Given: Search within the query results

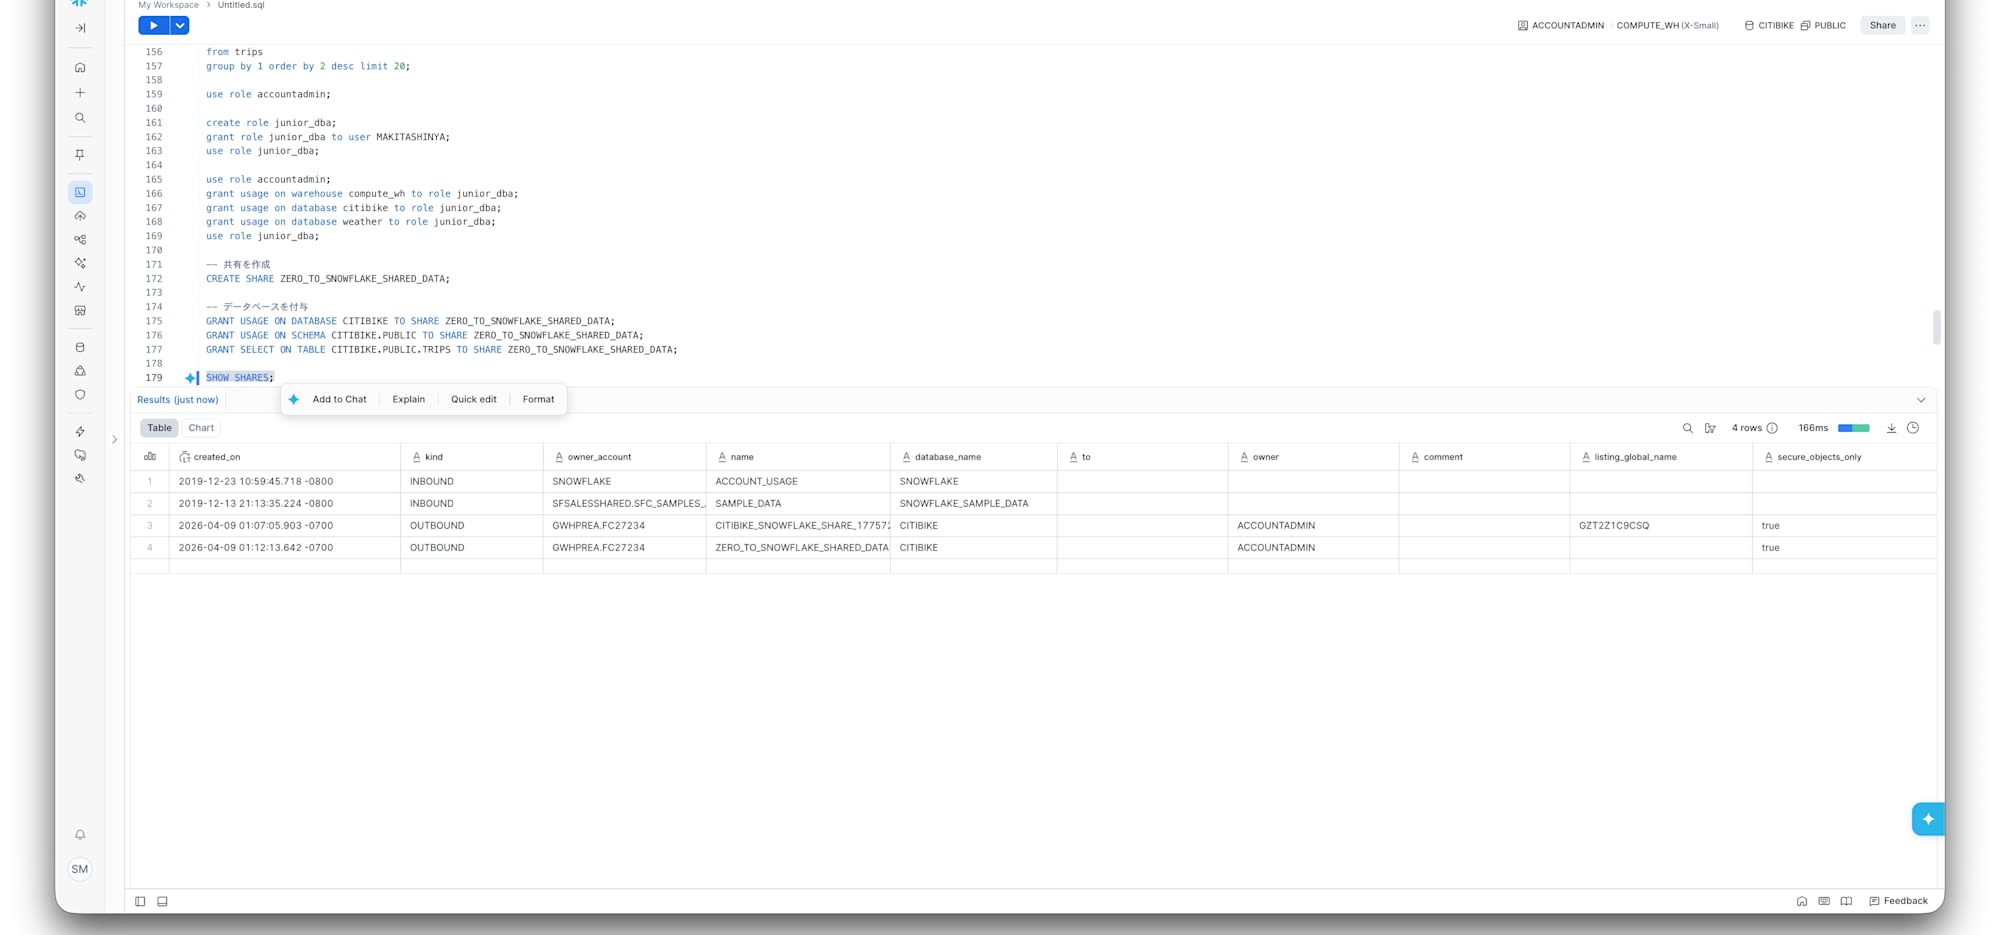Looking at the screenshot, I should pos(1688,428).
